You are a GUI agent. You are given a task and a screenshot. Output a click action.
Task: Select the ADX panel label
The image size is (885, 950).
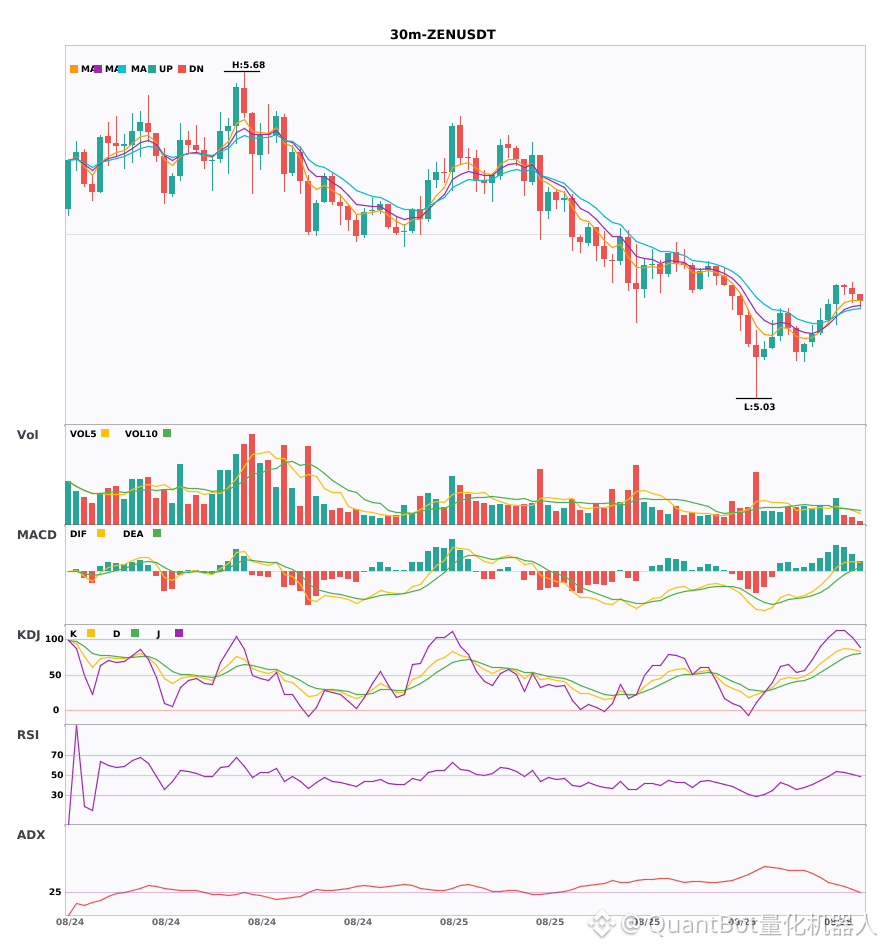pos(31,835)
